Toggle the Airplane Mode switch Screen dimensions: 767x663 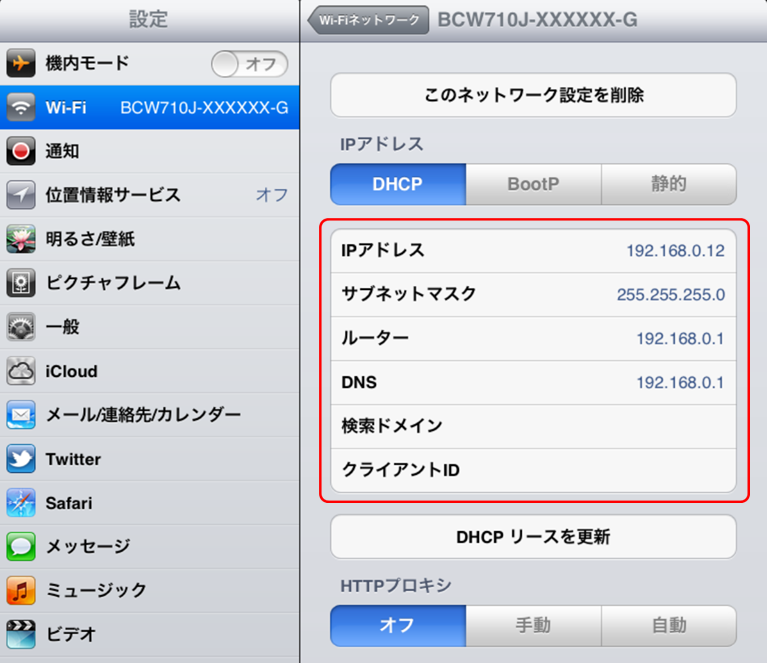click(249, 64)
